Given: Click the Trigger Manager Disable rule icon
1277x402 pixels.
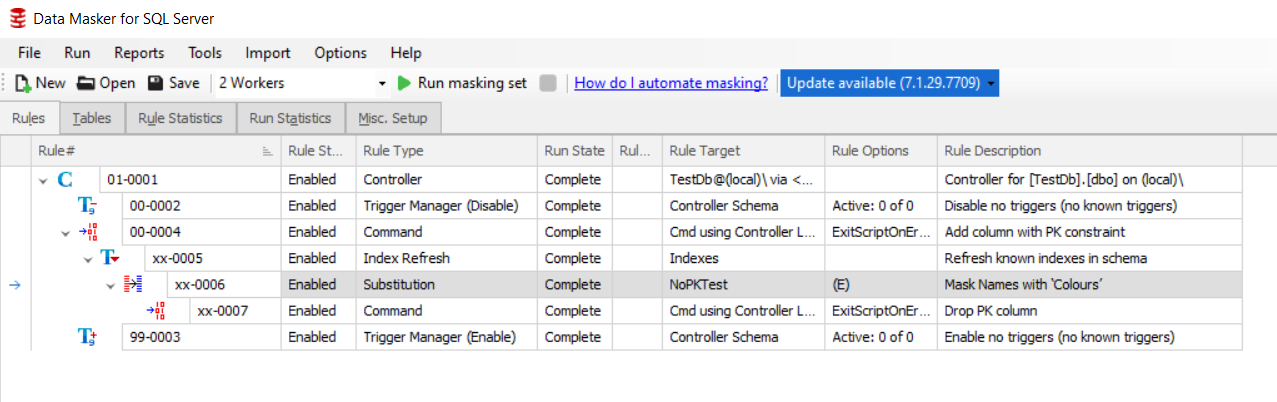Looking at the screenshot, I should click(x=88, y=206).
